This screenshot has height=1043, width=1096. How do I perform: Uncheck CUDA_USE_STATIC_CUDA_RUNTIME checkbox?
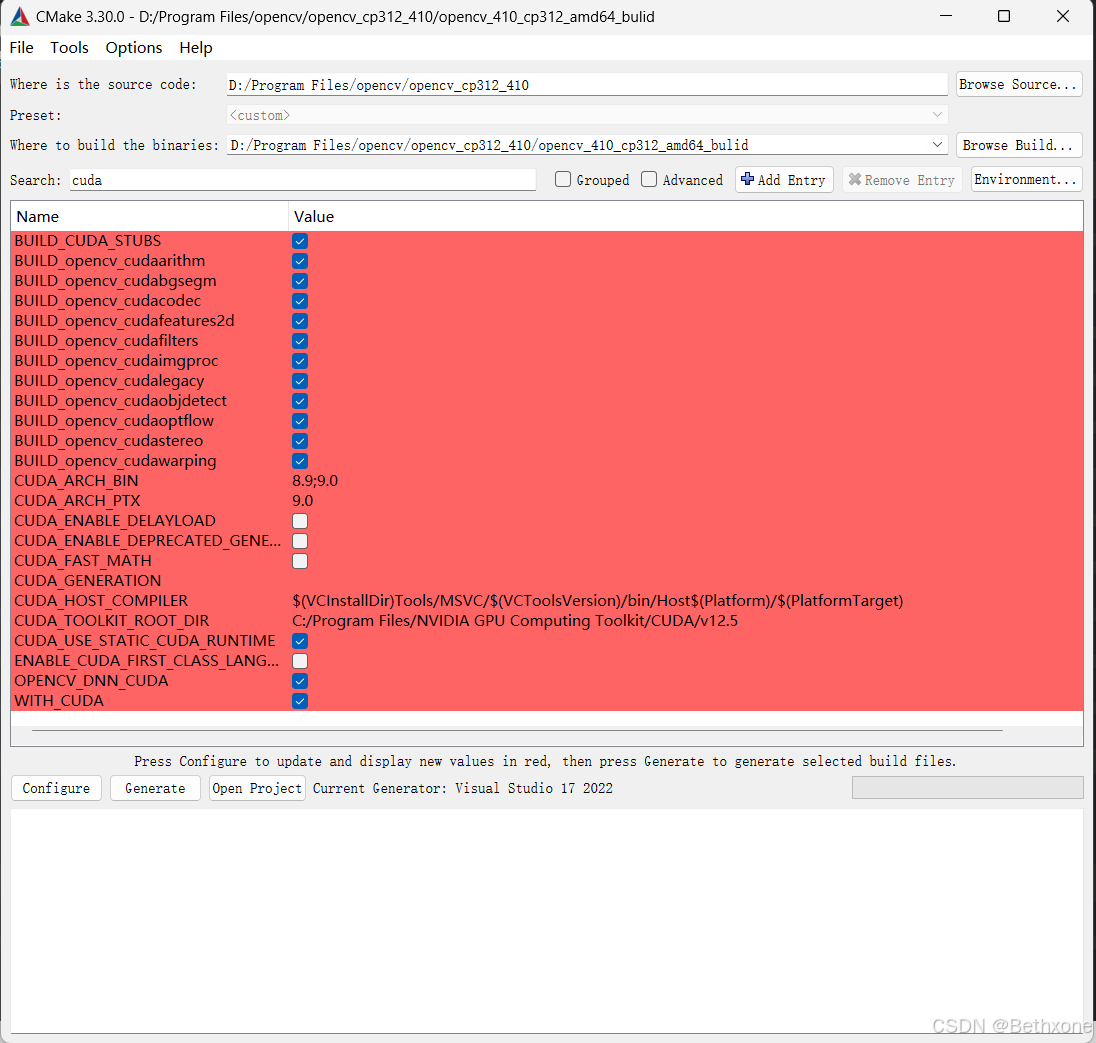pos(300,641)
